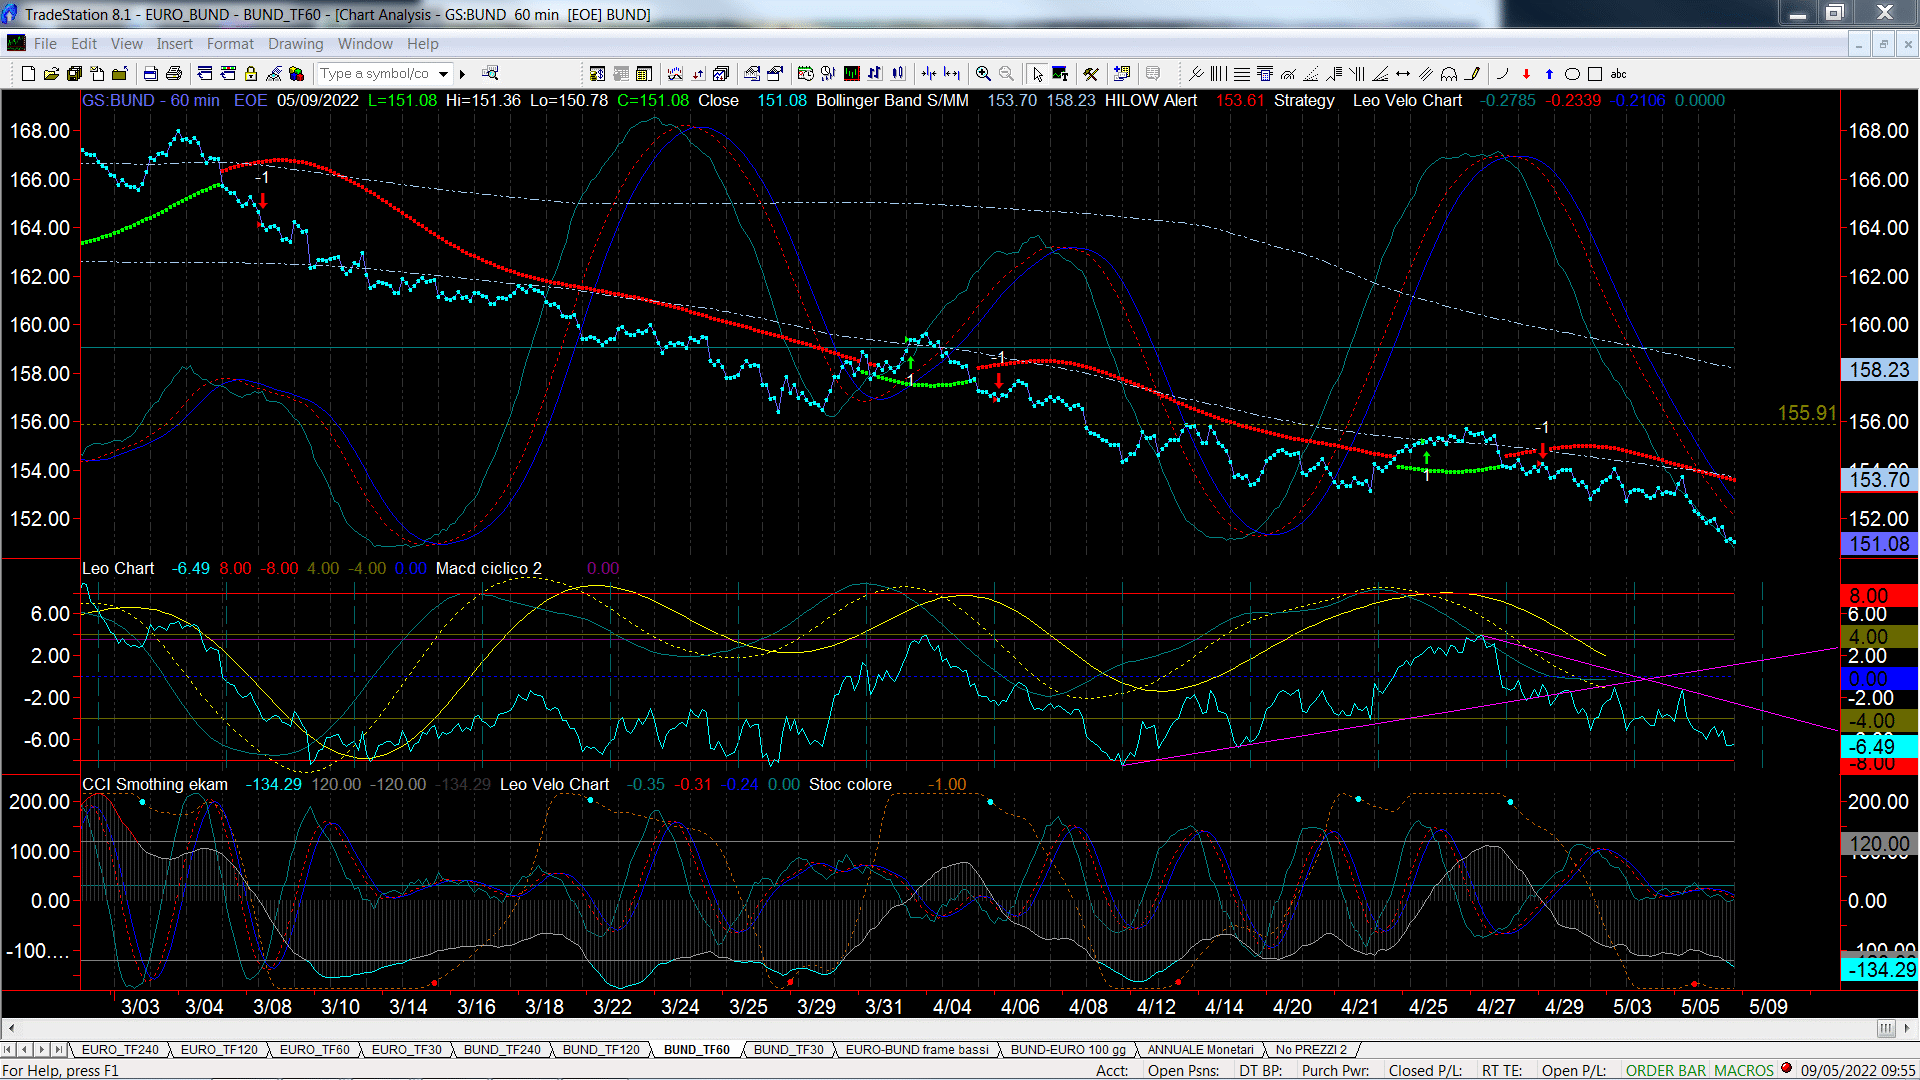Switch to the EURO_TF60 tab
Screen dimensions: 1920x1080
[x=314, y=1050]
